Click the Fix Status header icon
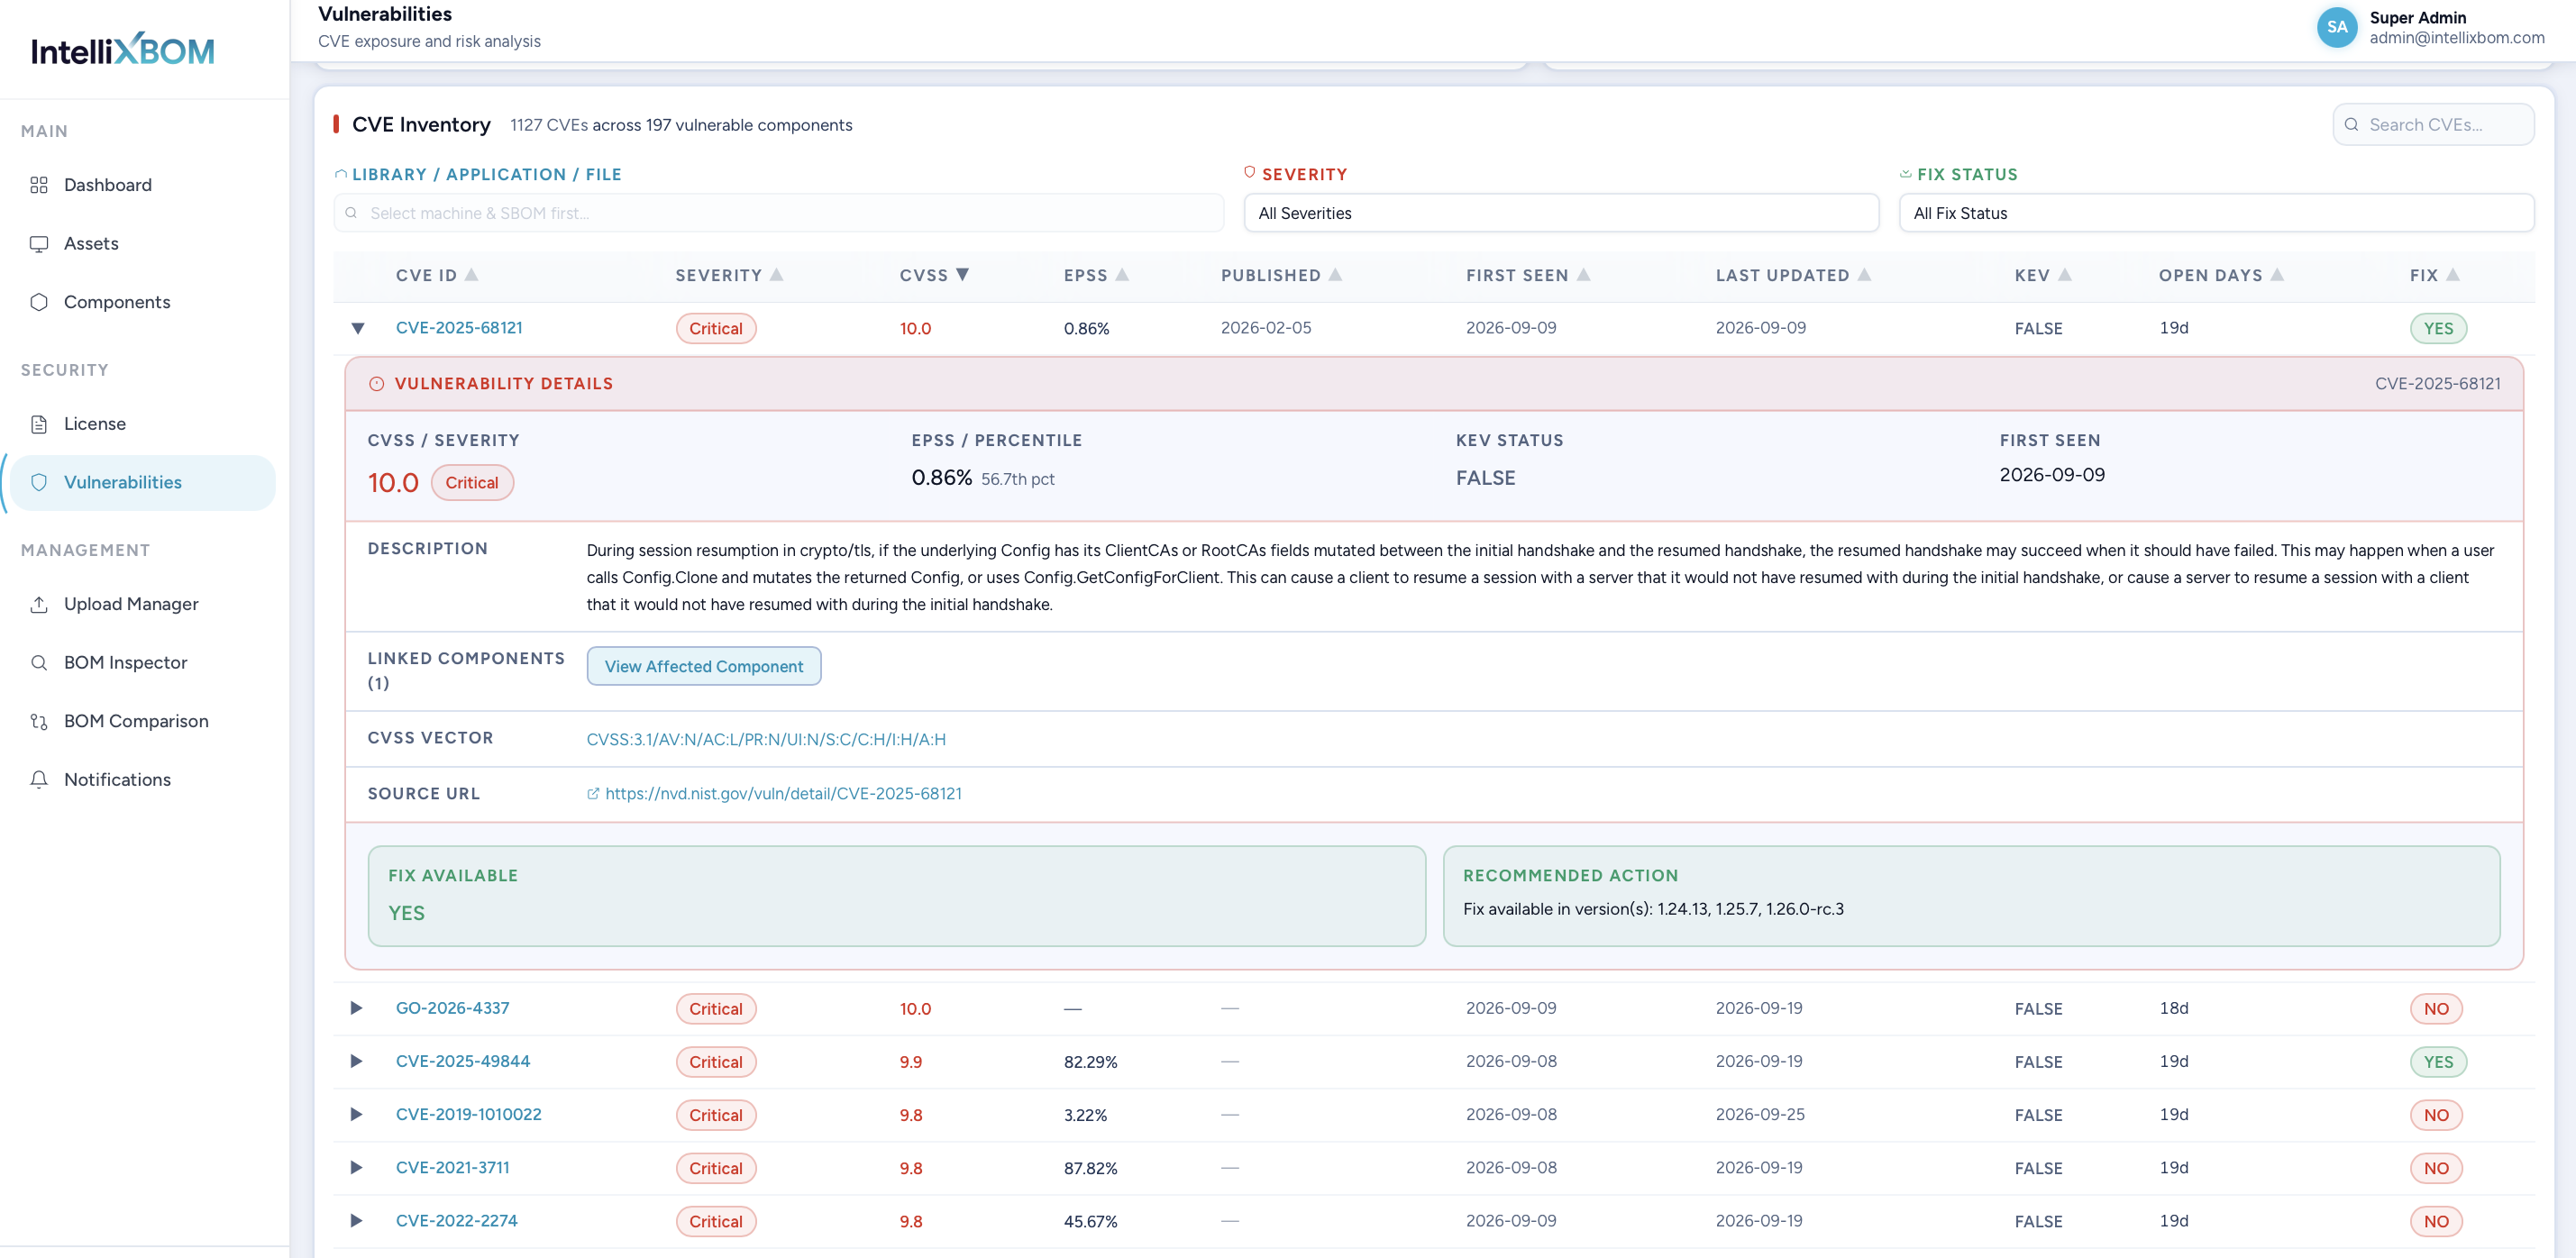The width and height of the screenshot is (2576, 1258). (x=1905, y=173)
